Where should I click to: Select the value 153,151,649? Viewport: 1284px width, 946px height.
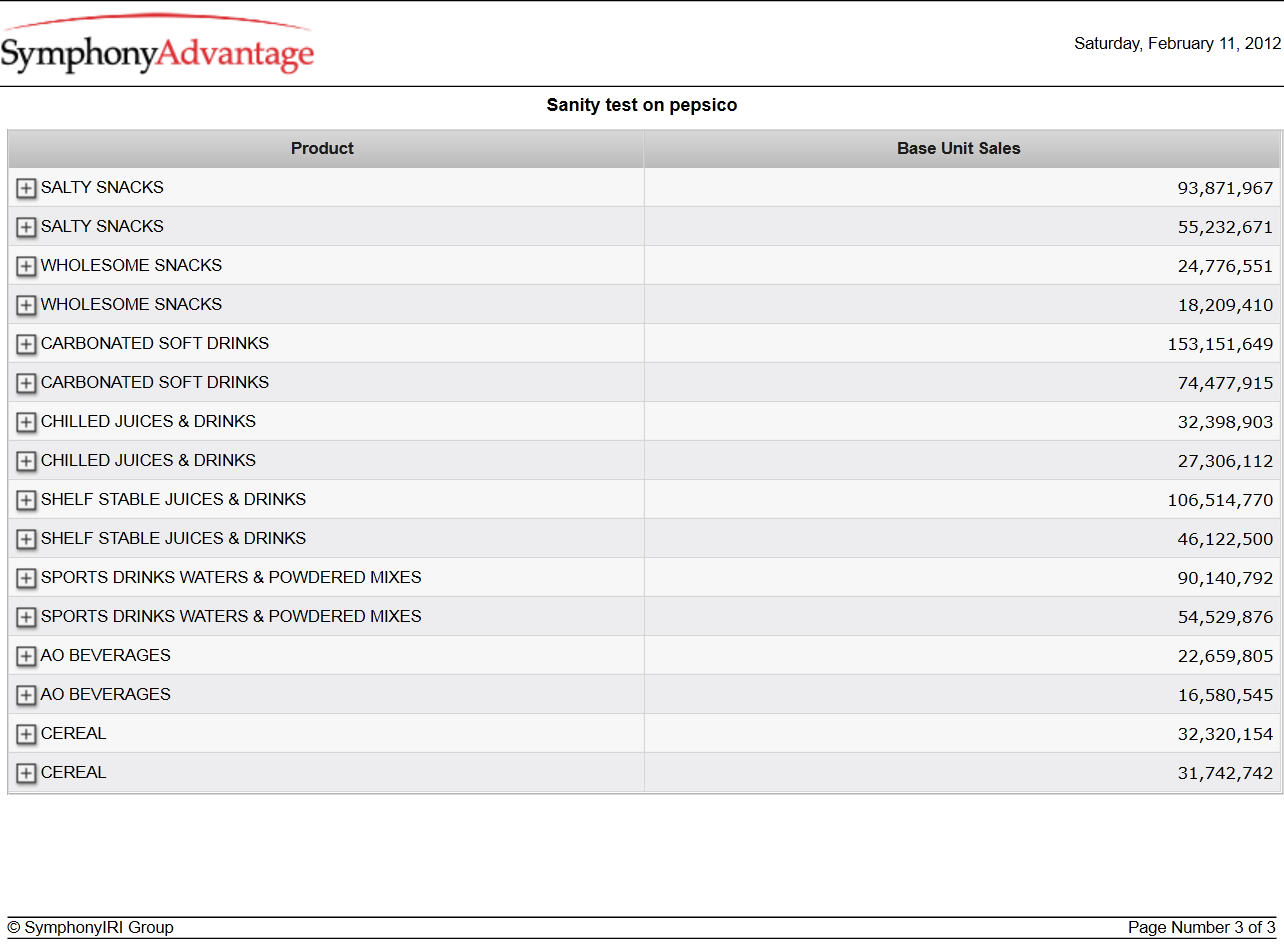(x=1220, y=344)
